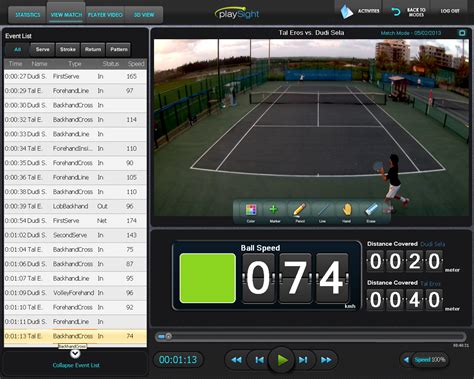Switch to Player Video tab

coord(105,15)
